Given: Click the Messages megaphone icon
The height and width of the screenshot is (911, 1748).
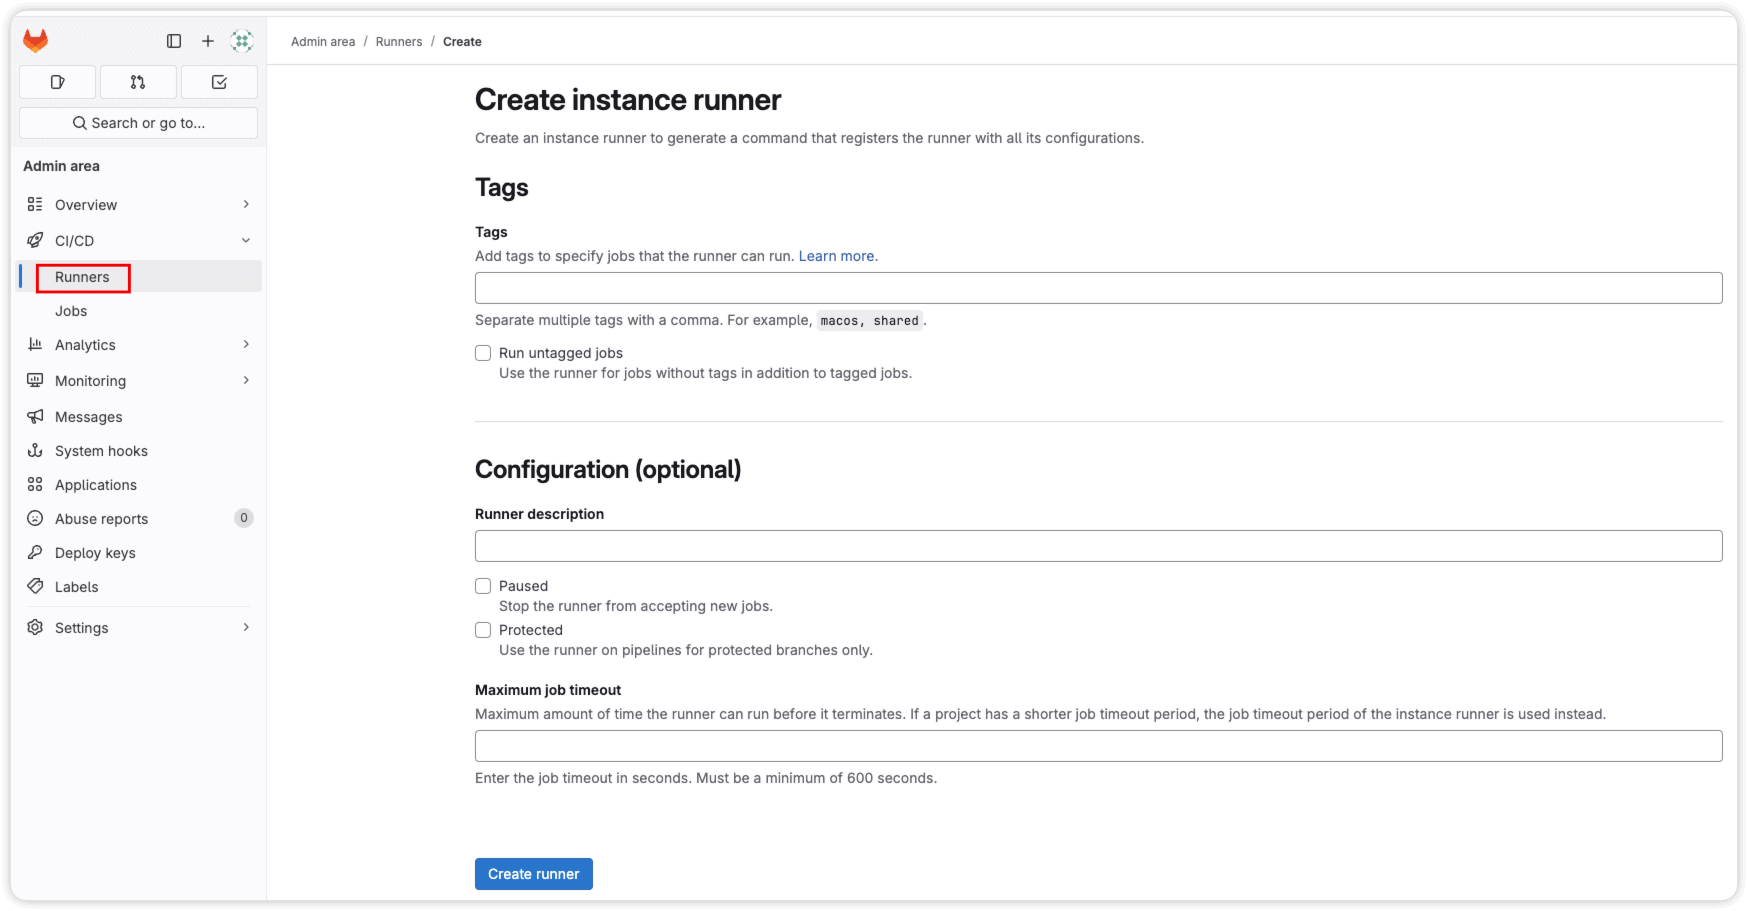Looking at the screenshot, I should [x=35, y=416].
